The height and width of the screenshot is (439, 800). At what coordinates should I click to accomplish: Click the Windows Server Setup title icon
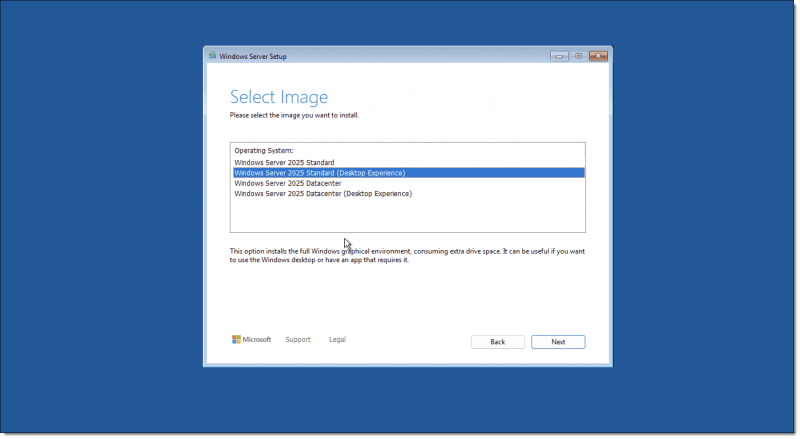pos(213,56)
